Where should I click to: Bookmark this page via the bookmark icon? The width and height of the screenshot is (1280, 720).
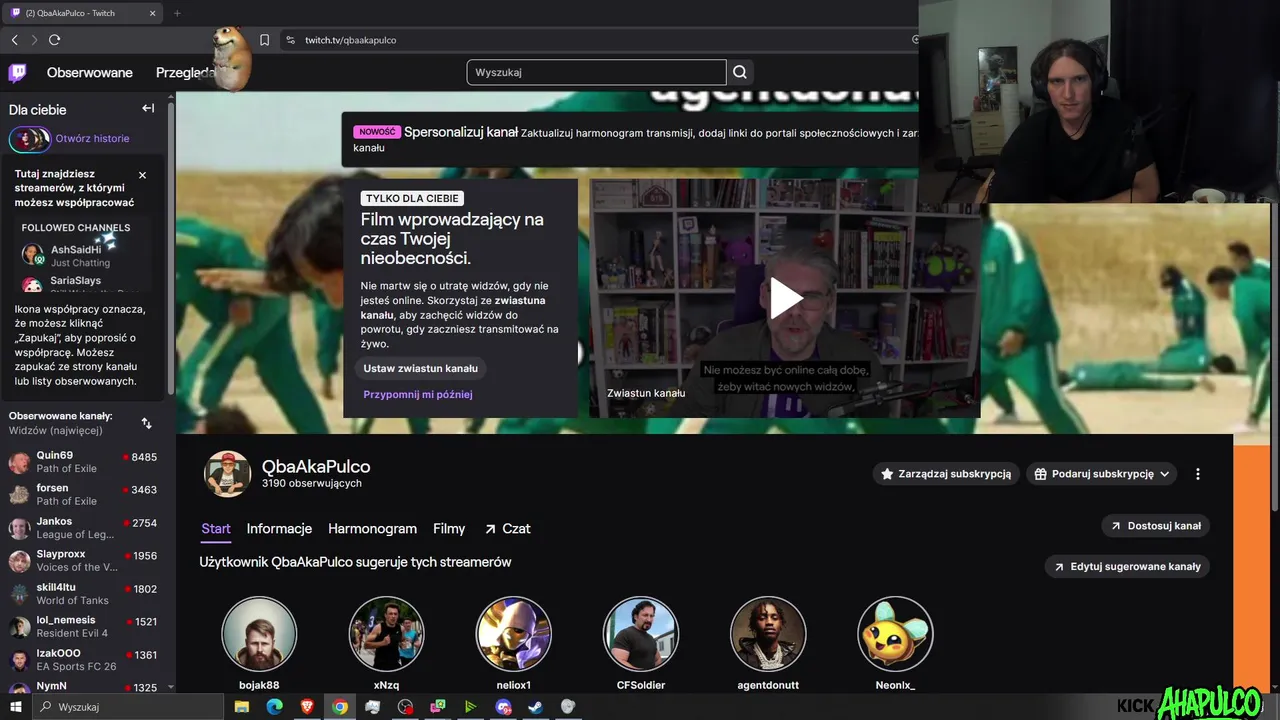point(264,40)
